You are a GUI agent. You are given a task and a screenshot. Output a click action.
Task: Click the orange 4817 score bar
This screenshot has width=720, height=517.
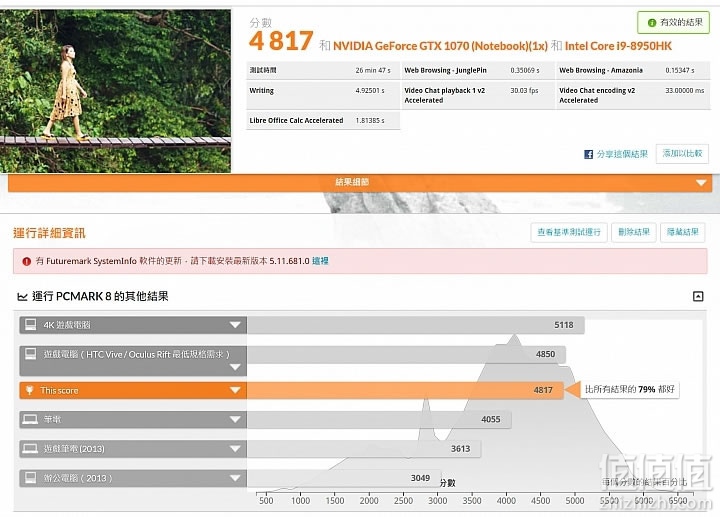click(x=405, y=390)
